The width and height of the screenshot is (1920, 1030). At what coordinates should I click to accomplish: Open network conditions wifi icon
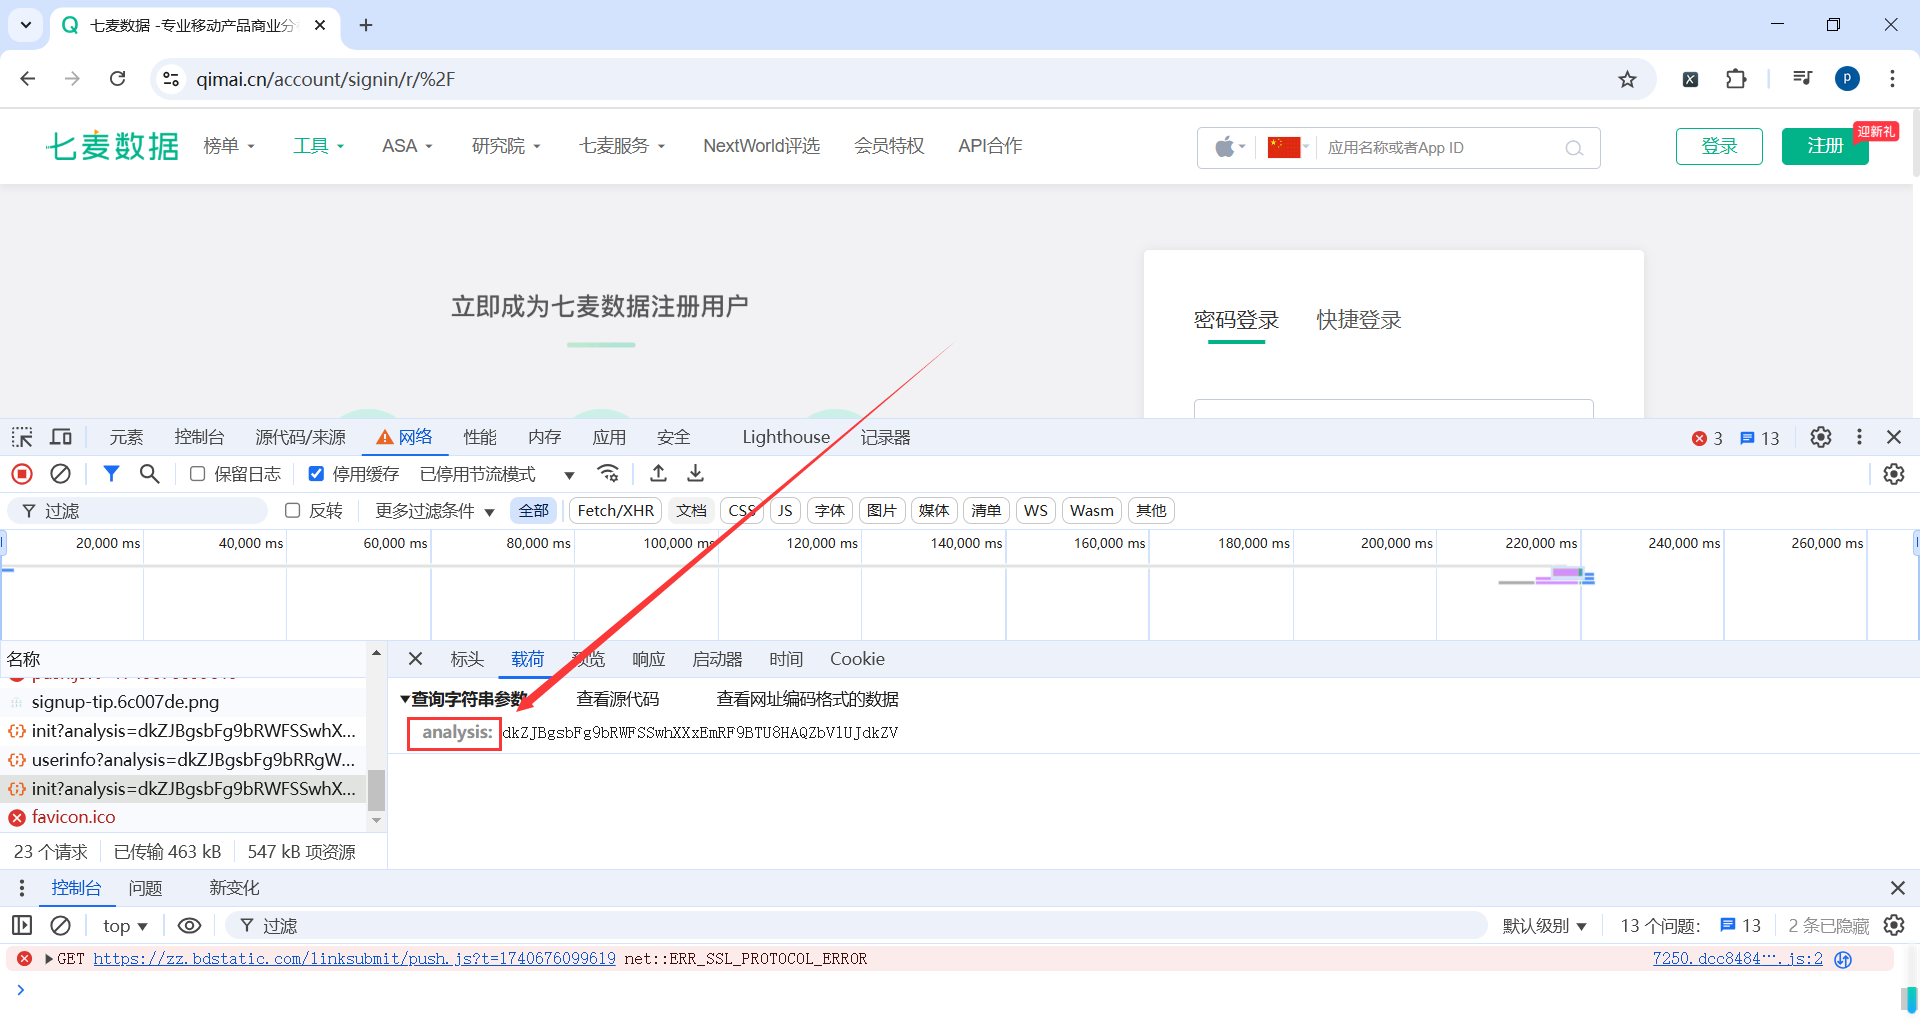click(608, 473)
